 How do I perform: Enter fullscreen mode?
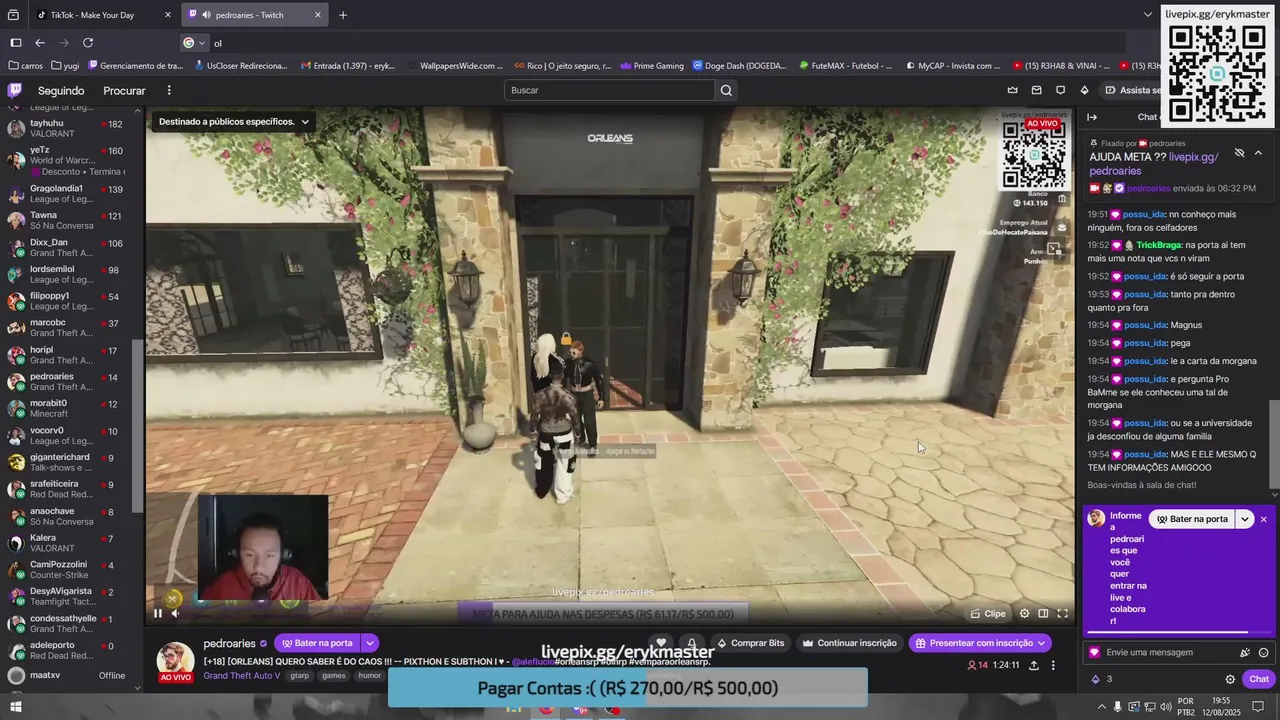[1062, 613]
